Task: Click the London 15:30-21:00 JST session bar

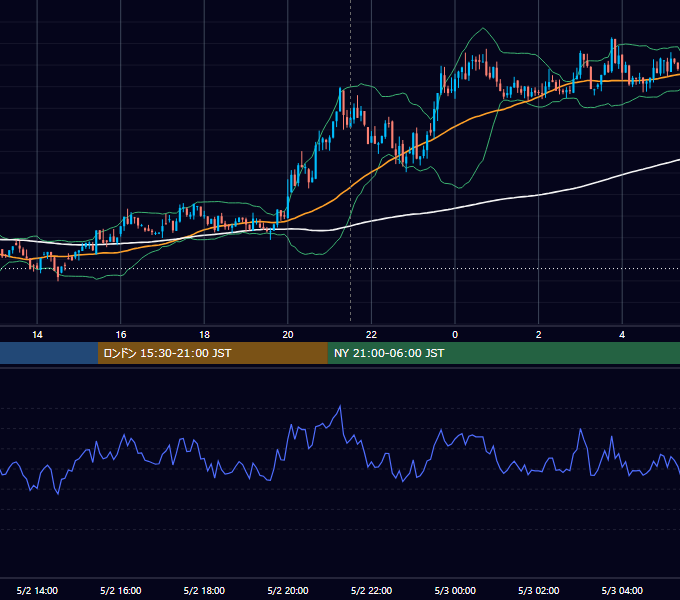Action: (212, 353)
